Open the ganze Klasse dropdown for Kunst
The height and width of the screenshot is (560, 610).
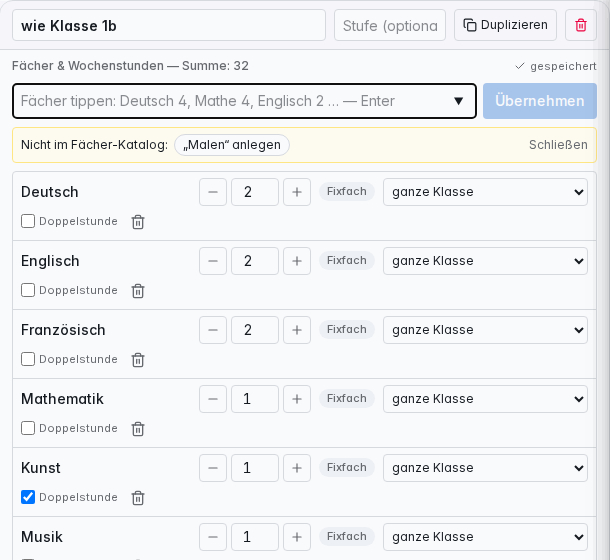click(x=485, y=468)
